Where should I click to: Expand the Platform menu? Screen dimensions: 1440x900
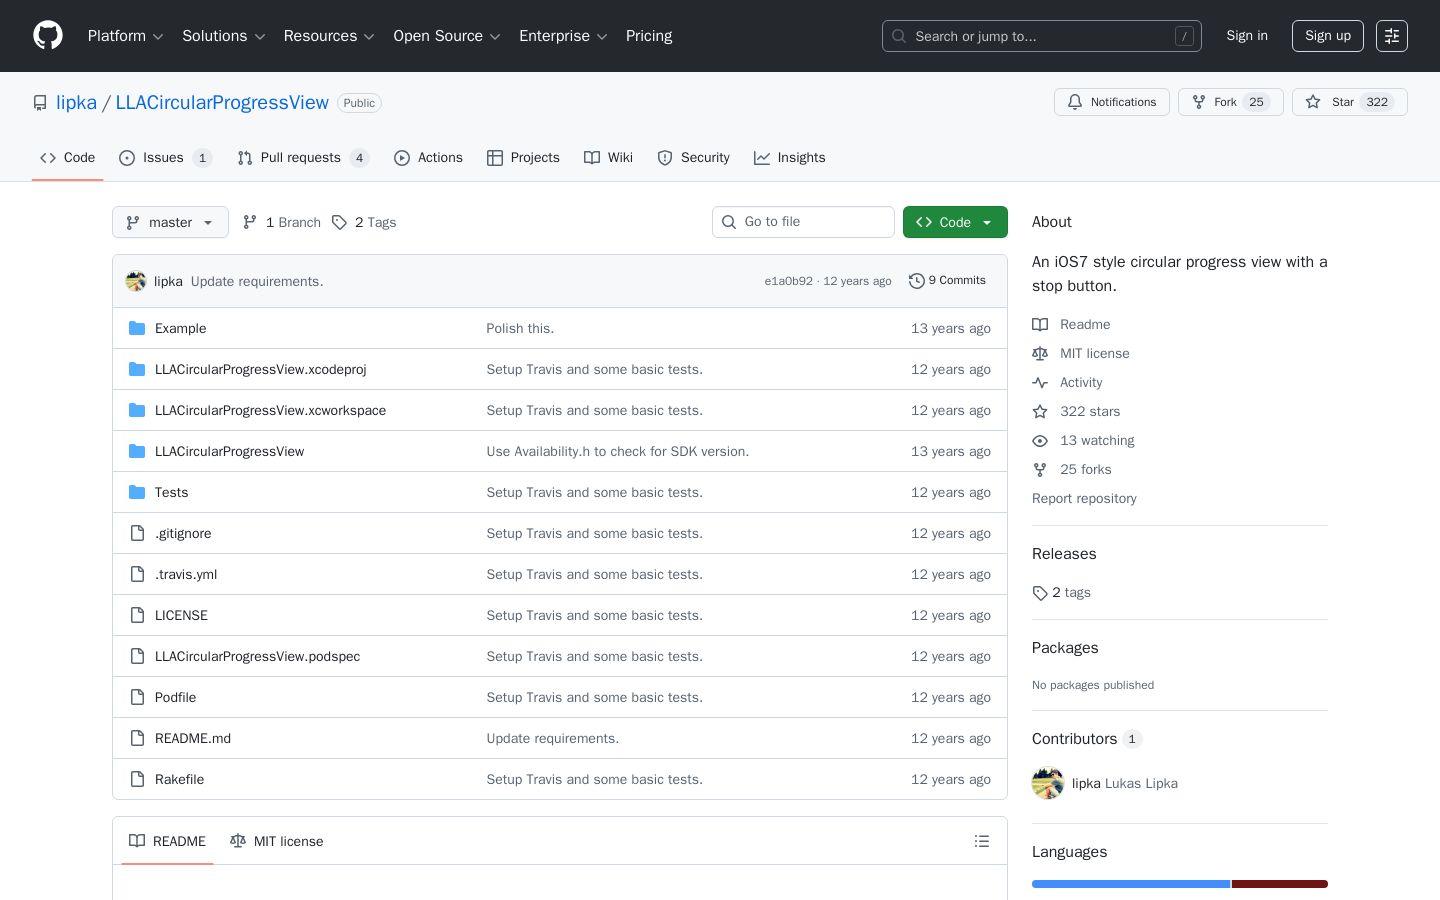coord(126,36)
